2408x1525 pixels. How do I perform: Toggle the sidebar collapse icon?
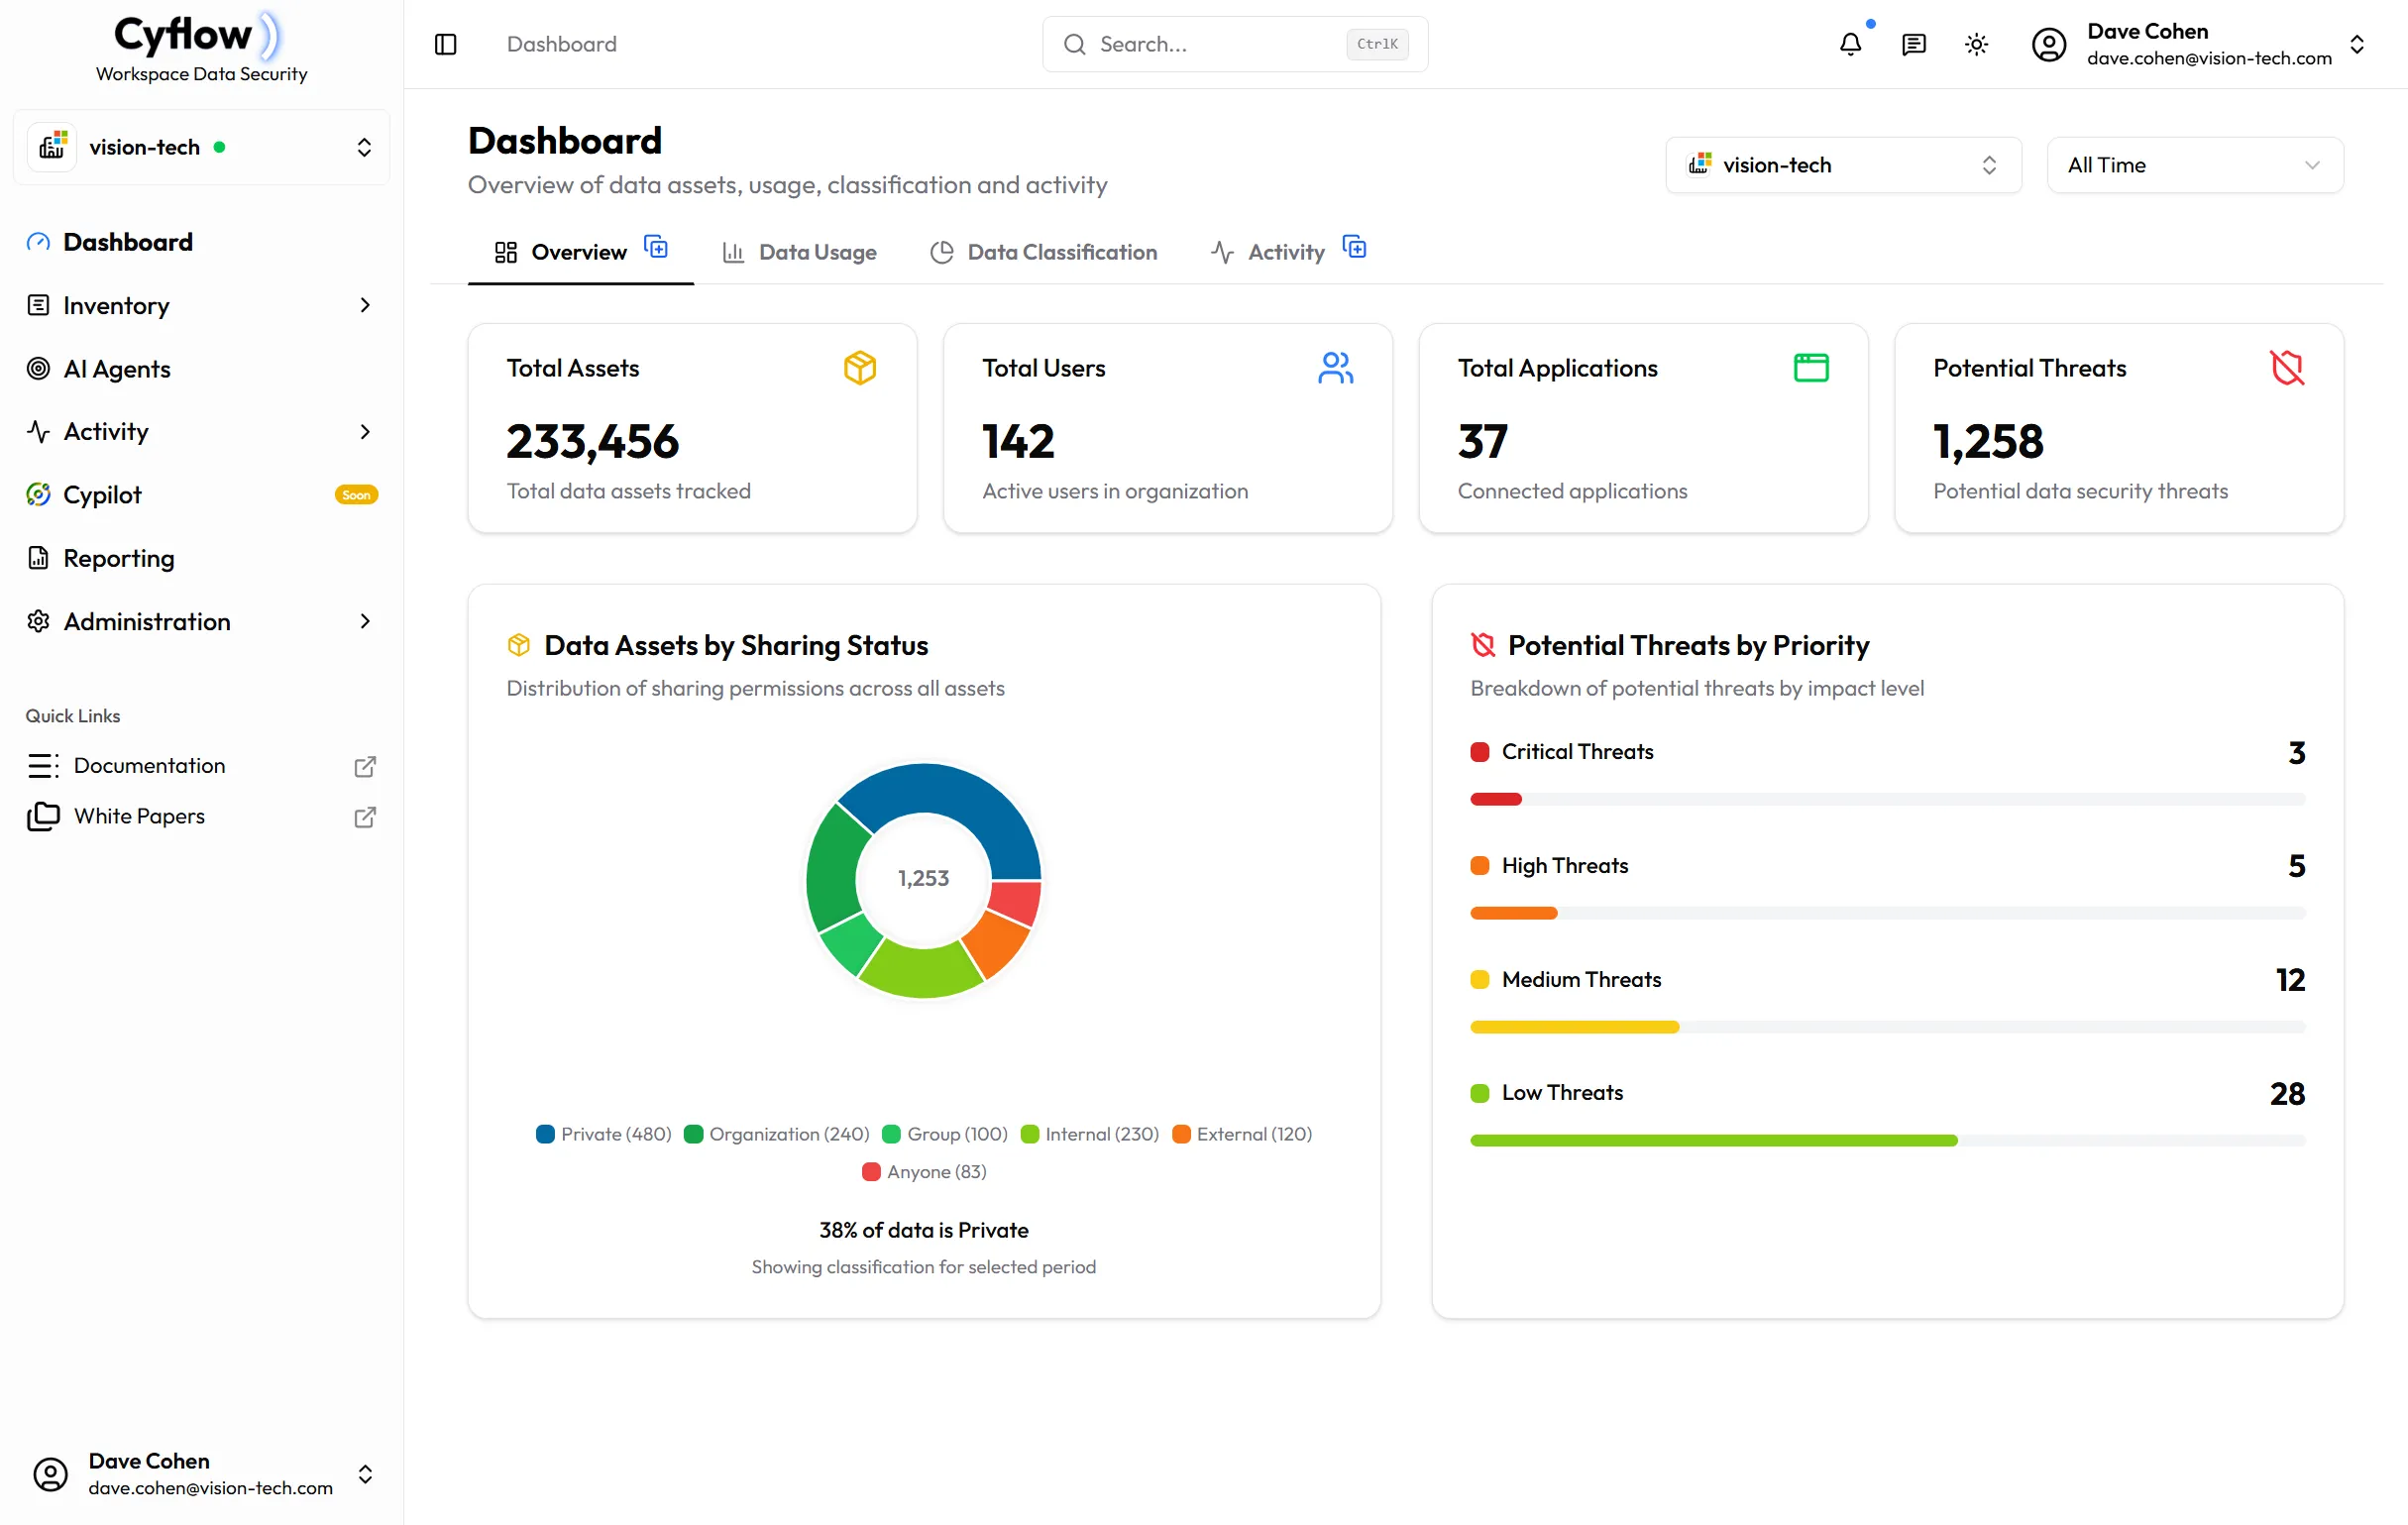[x=445, y=44]
